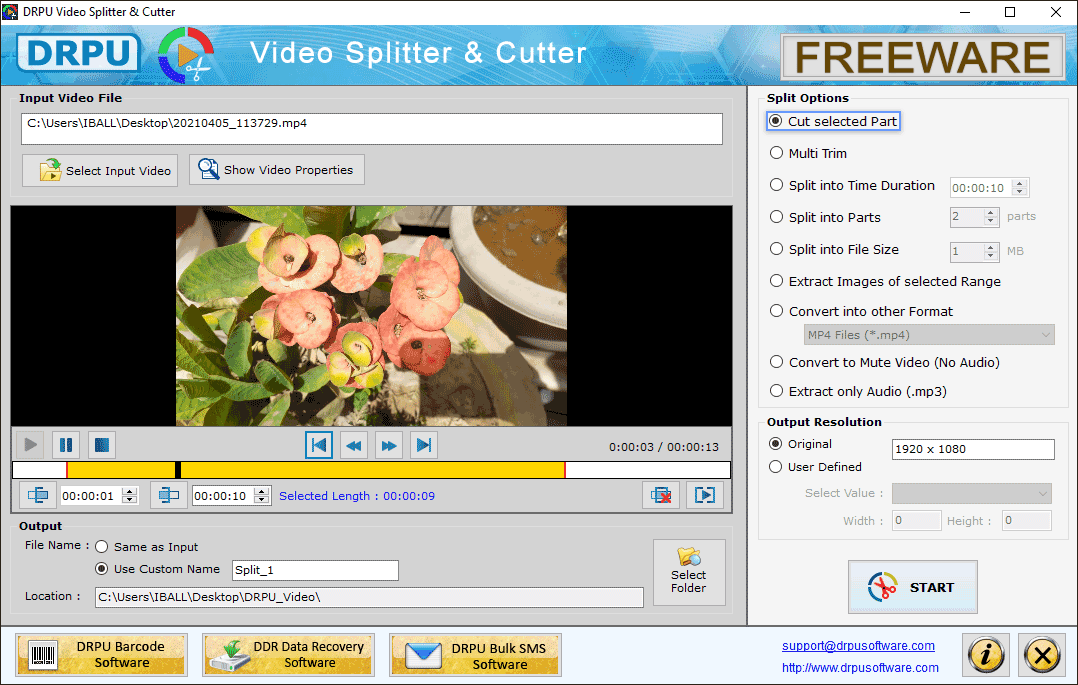Image resolution: width=1078 pixels, height=685 pixels.
Task: Decrease the time duration spinner value
Action: pyautogui.click(x=1020, y=191)
